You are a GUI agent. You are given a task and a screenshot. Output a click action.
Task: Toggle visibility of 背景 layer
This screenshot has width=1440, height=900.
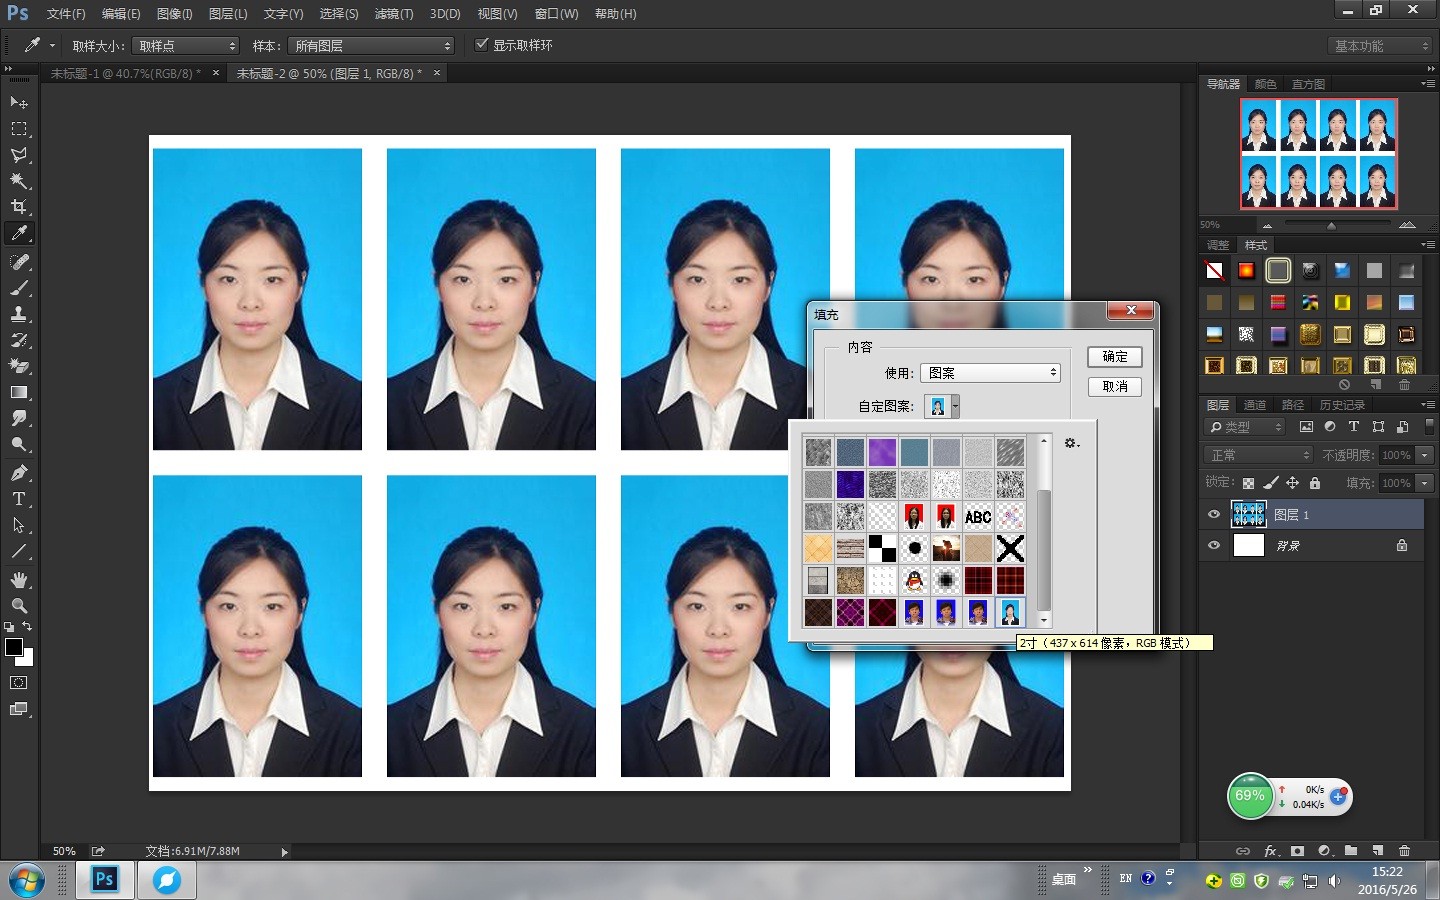pyautogui.click(x=1214, y=546)
